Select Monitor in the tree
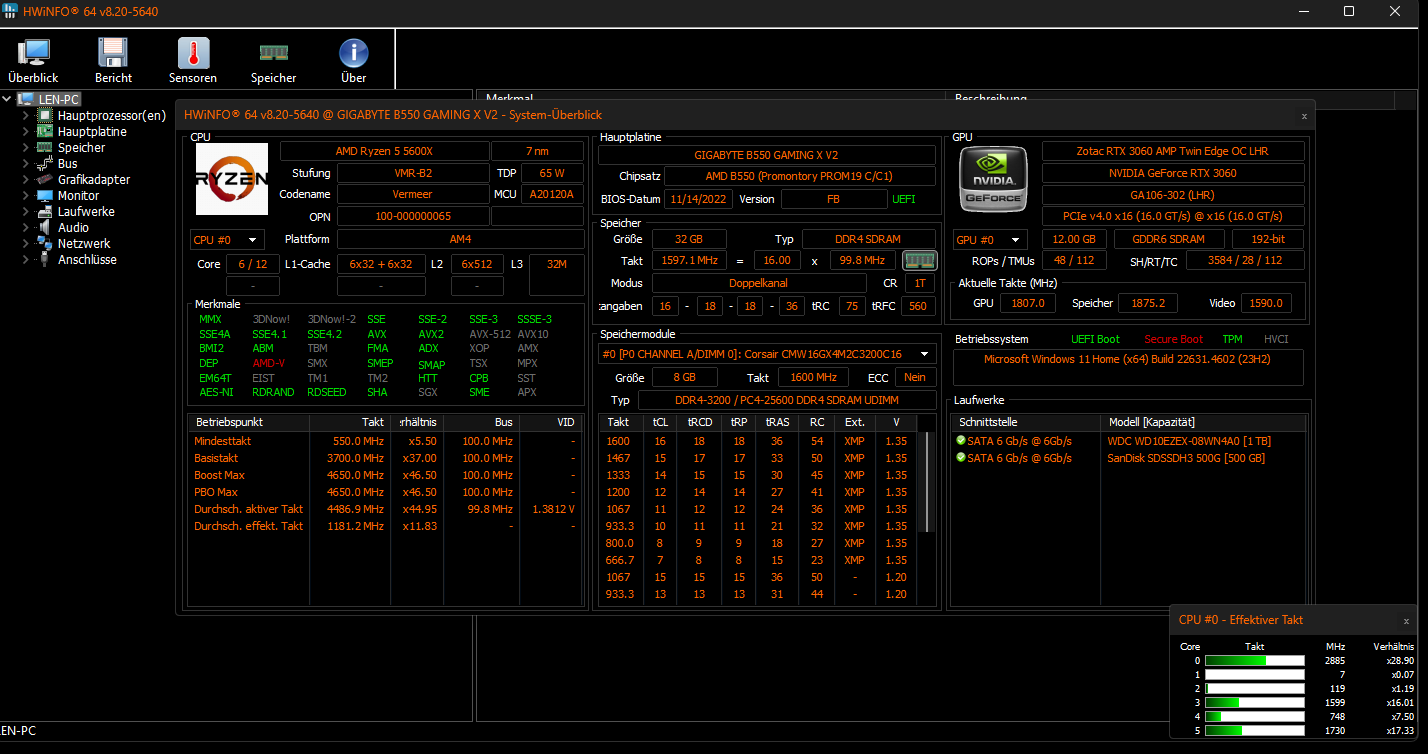1428x754 pixels. point(78,195)
